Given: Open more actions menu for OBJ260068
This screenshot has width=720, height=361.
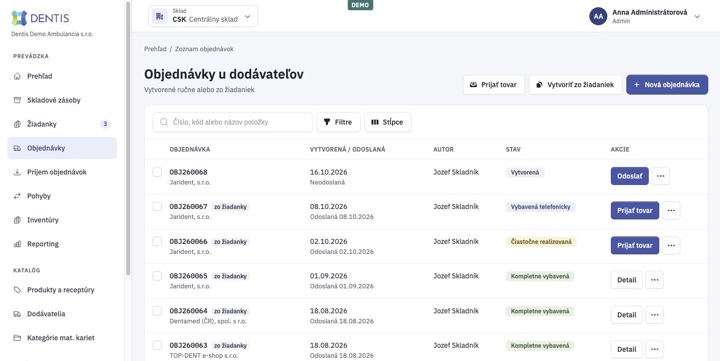Looking at the screenshot, I should 661,176.
